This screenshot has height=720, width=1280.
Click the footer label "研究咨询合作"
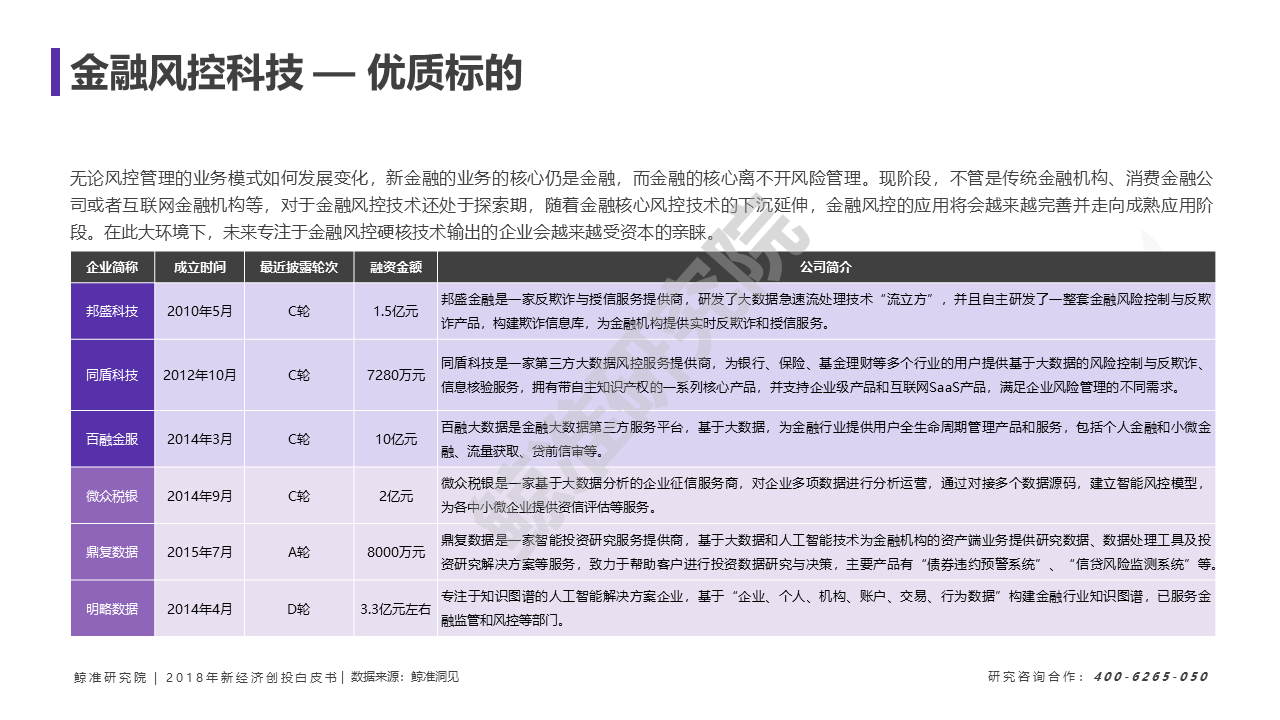coord(1032,677)
